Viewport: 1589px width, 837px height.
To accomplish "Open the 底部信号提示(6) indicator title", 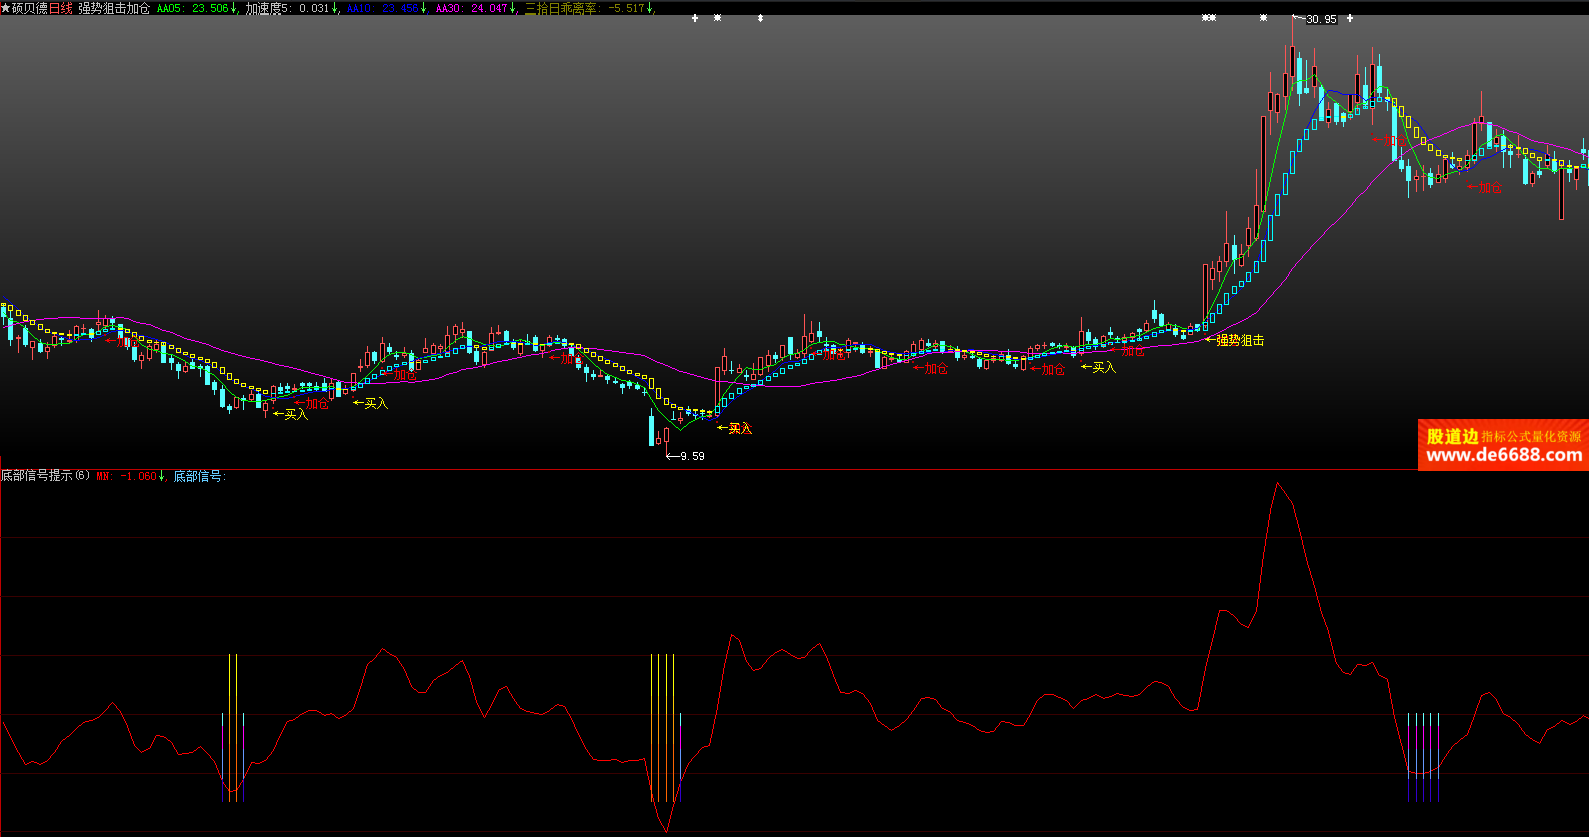I will (x=45, y=476).
